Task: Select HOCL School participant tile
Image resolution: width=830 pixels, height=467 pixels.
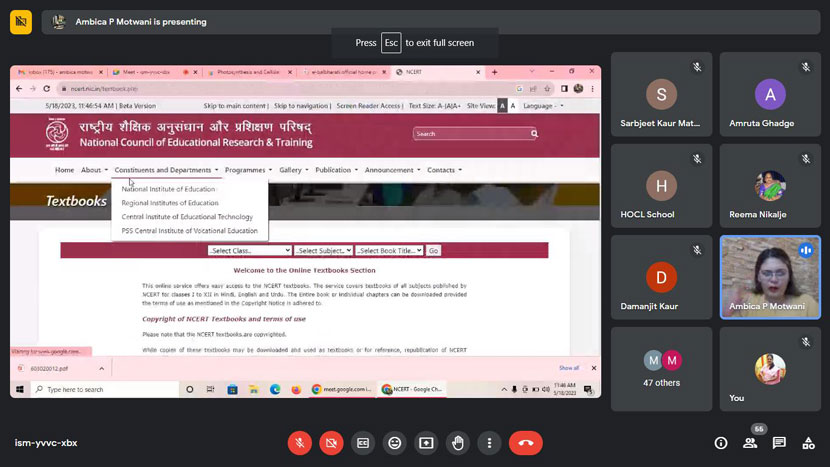Action: pos(661,186)
